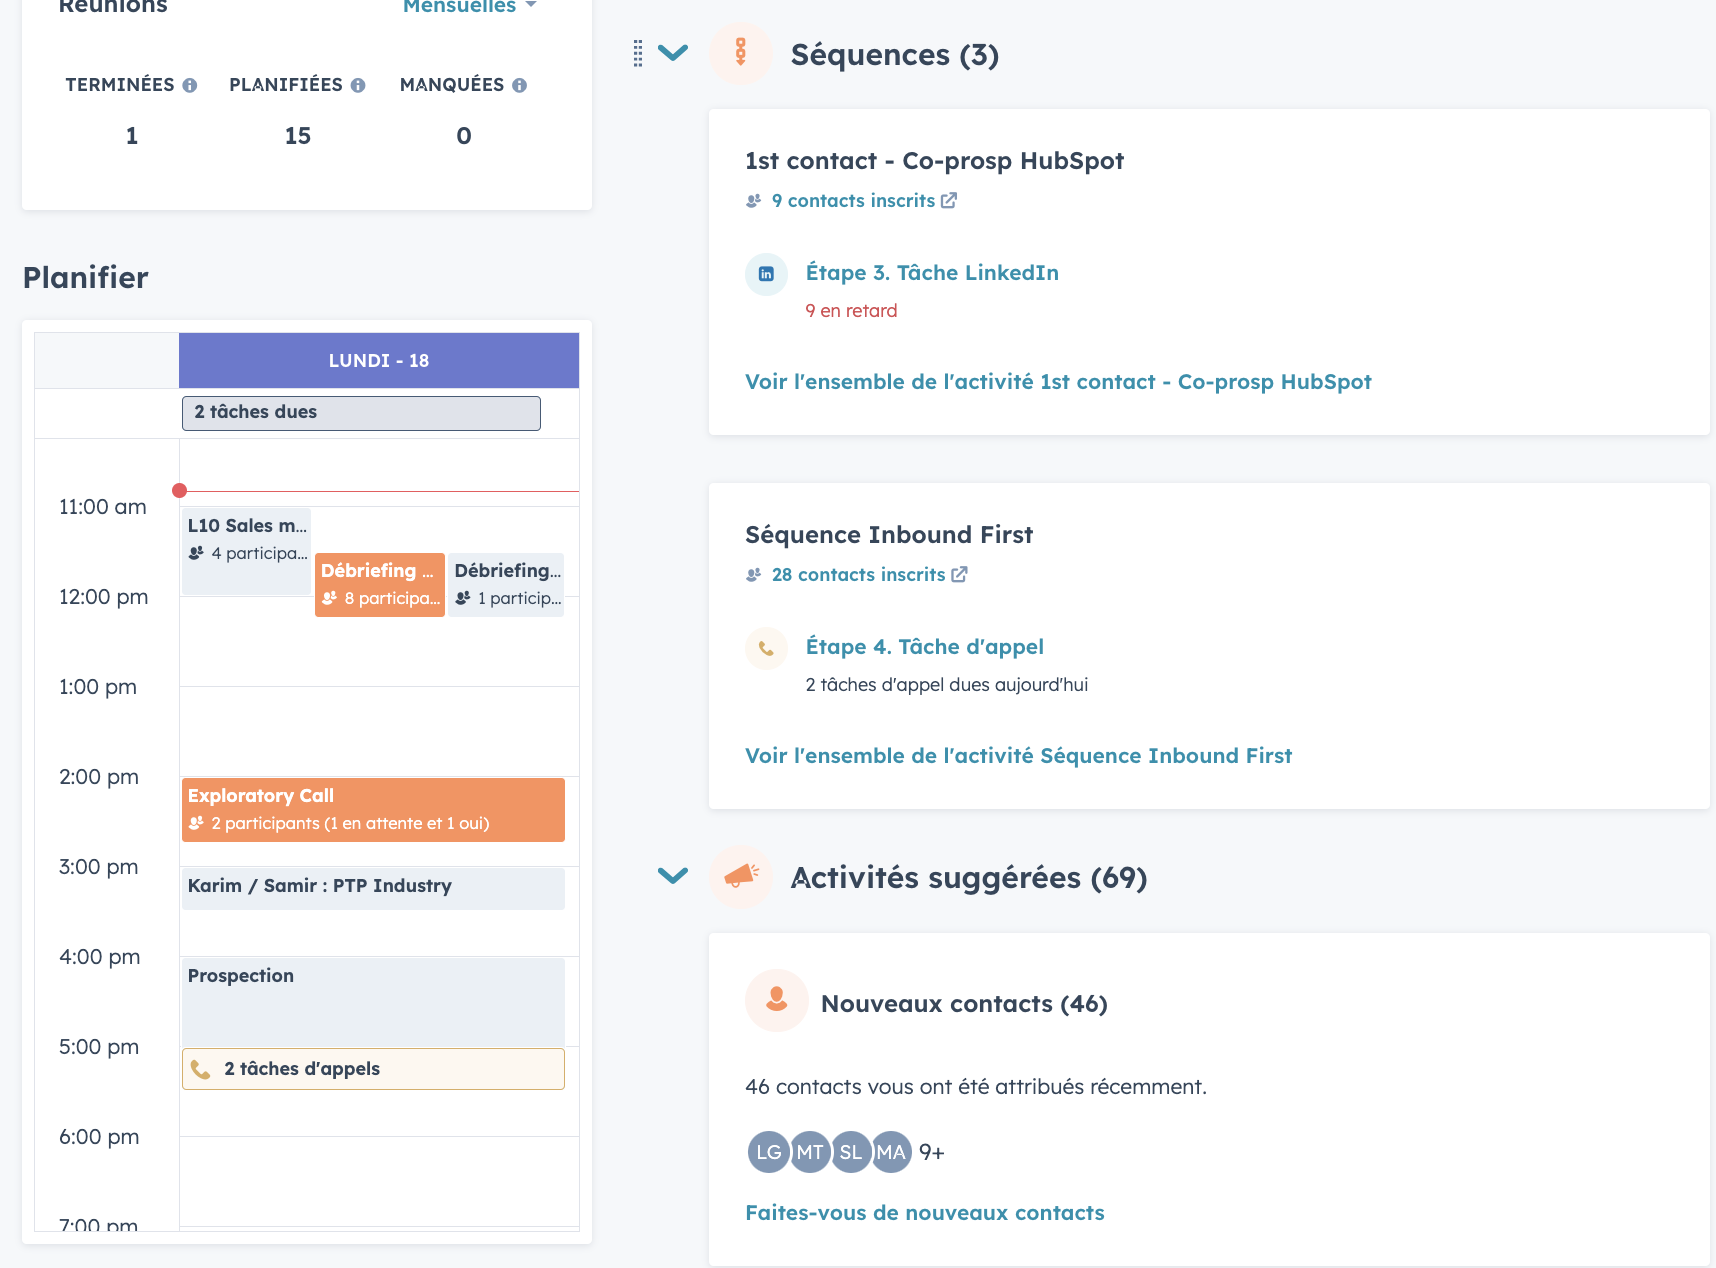Click external link icon beside 9 contacts inscrits

pos(949,200)
